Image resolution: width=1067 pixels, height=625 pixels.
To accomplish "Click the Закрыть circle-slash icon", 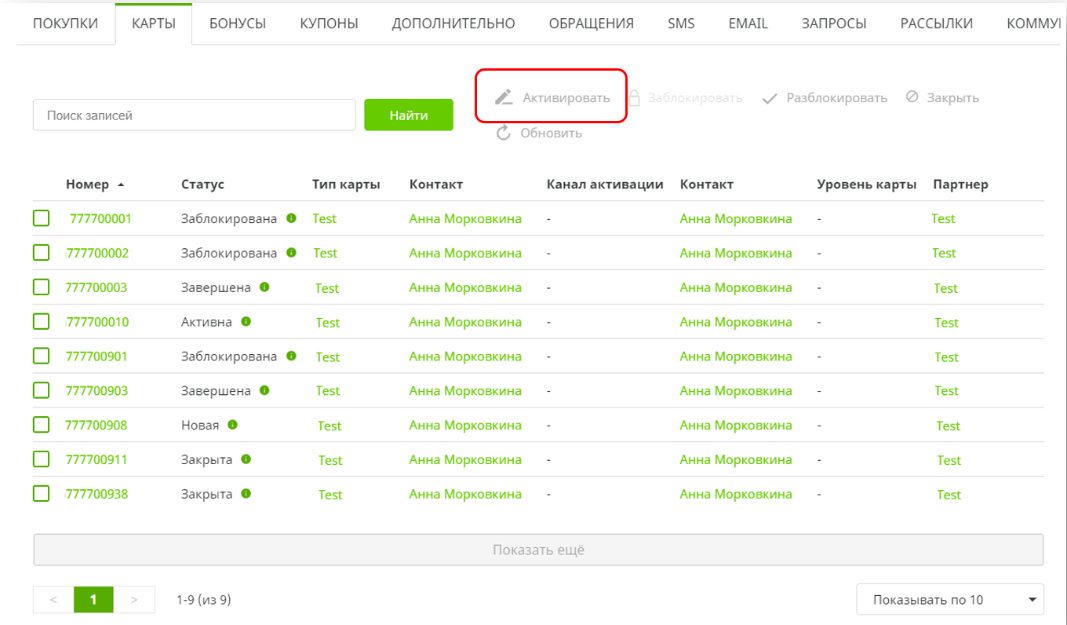I will coord(912,97).
